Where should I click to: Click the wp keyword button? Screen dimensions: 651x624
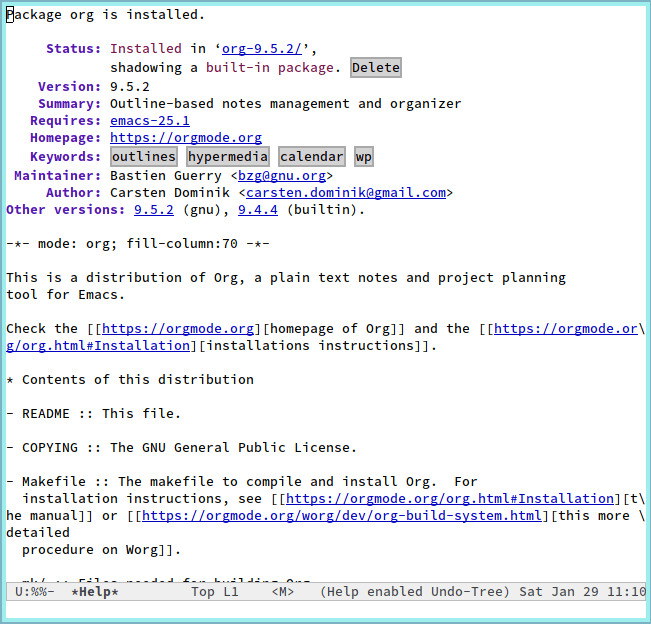[x=364, y=157]
